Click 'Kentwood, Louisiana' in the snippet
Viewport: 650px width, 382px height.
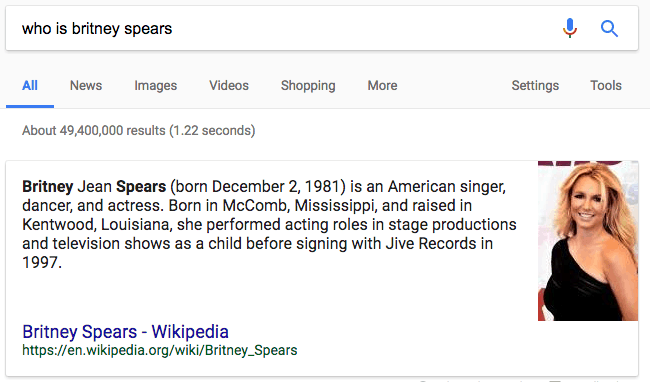tap(97, 225)
